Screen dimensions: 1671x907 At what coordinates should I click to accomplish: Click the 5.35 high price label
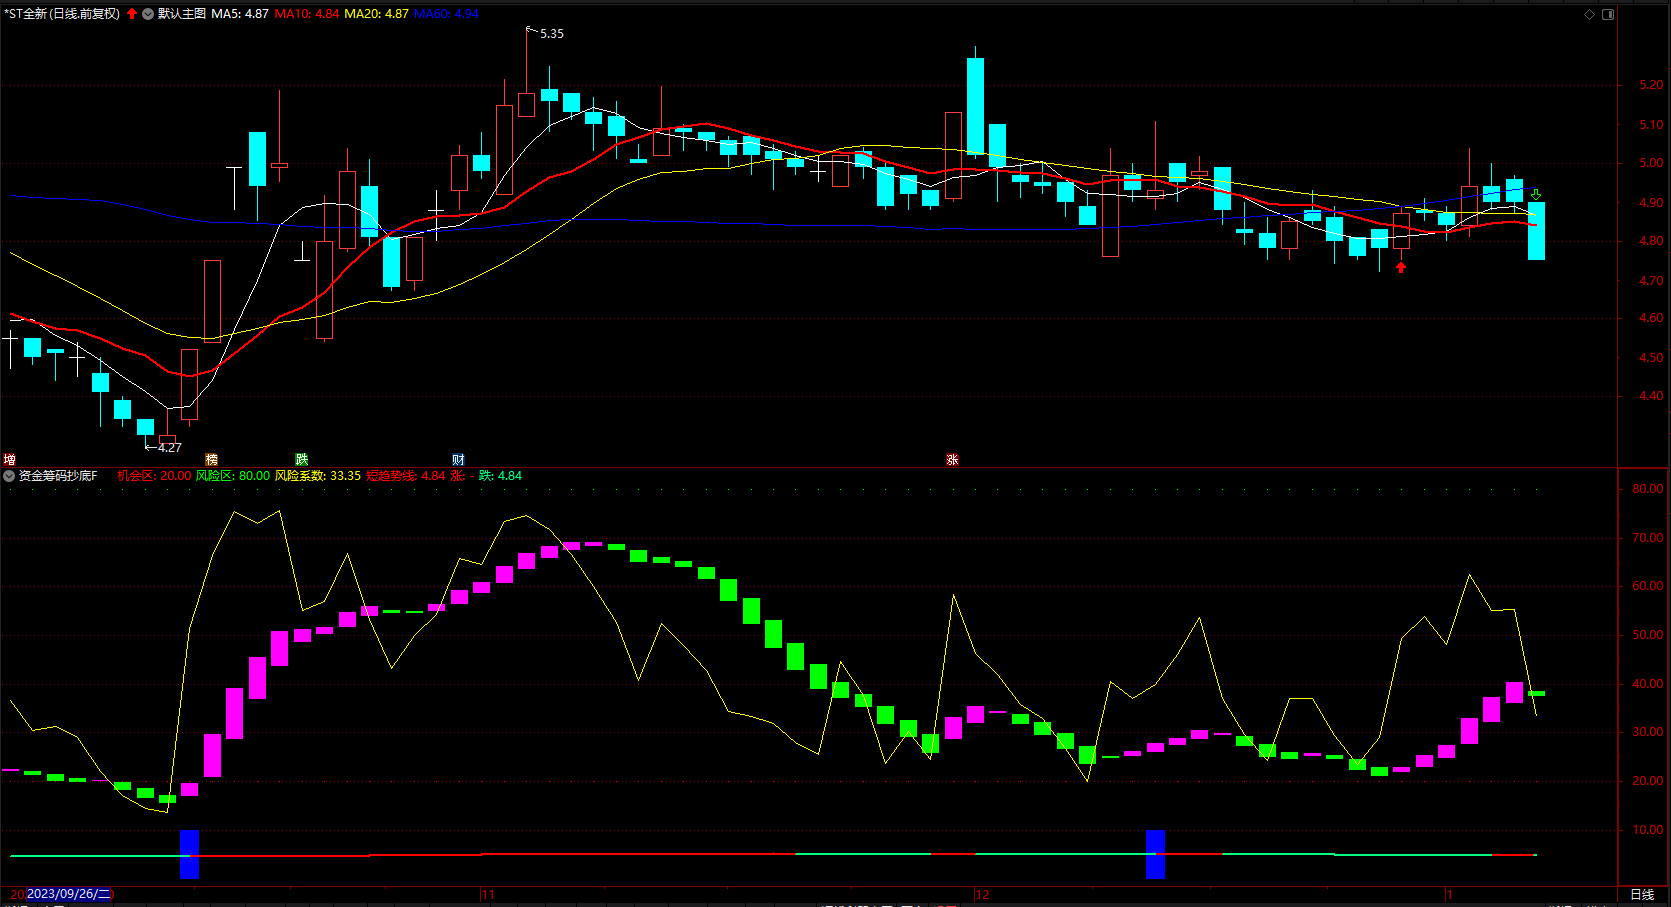552,34
